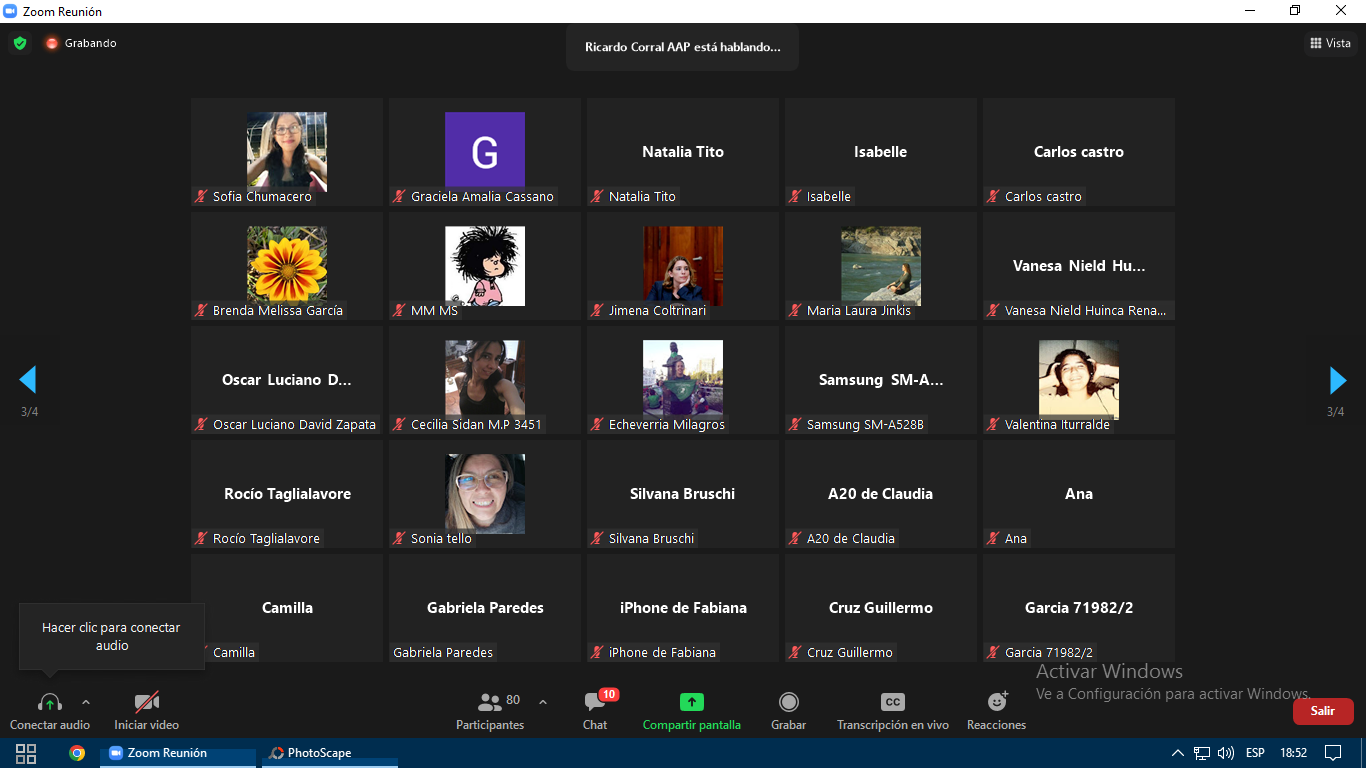The image size is (1366, 768).
Task: Switch to PhotoScape taskbar item
Action: pos(330,753)
